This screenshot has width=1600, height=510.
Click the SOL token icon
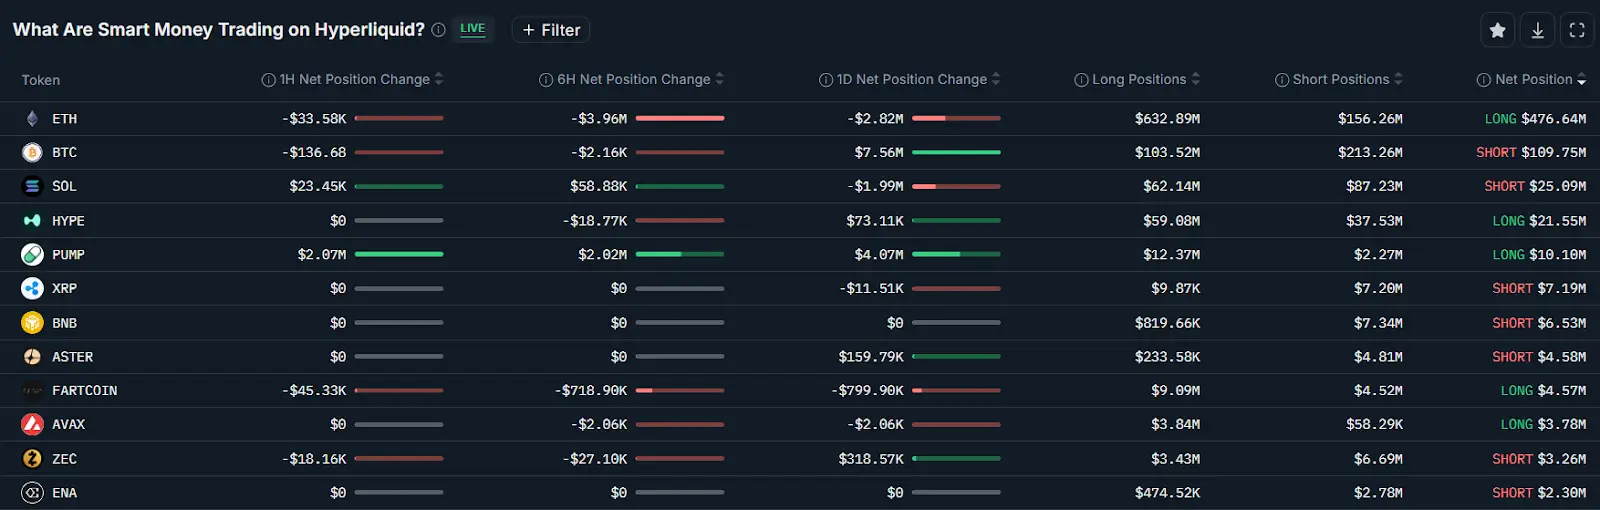point(32,187)
